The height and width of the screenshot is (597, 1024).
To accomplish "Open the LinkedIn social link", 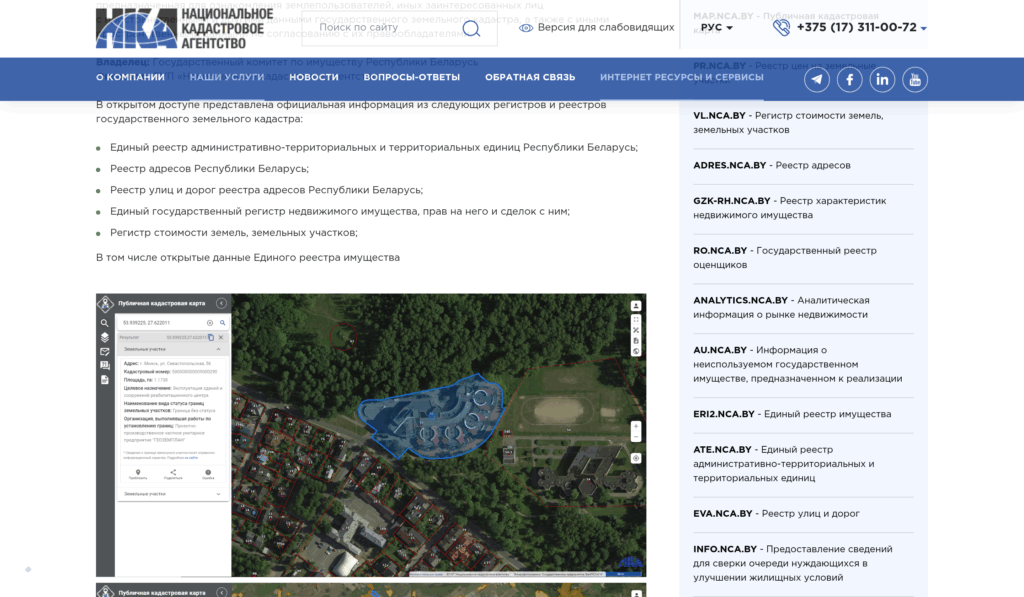I will coord(882,80).
